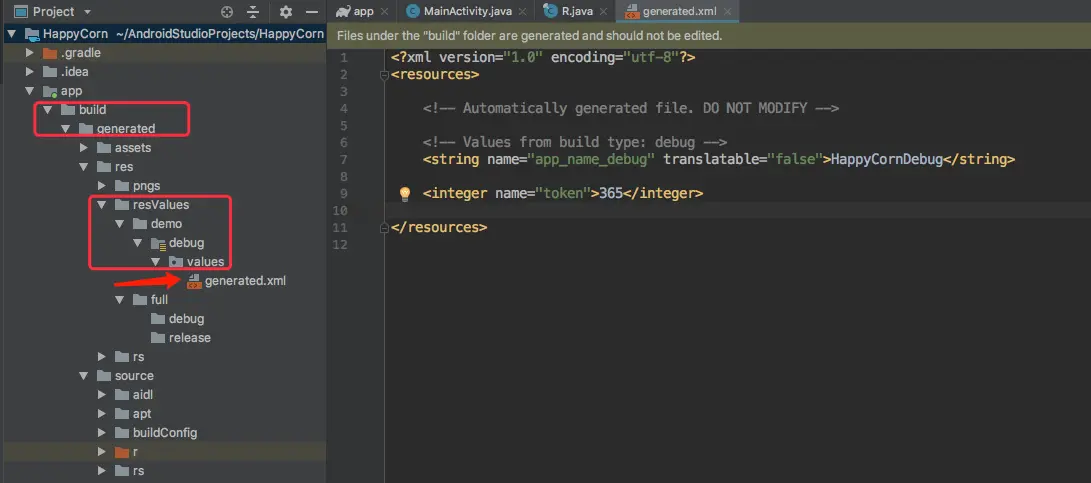Screen dimensions: 1091x483
Task: Click the scroll-from-source target icon
Action: (x=226, y=12)
